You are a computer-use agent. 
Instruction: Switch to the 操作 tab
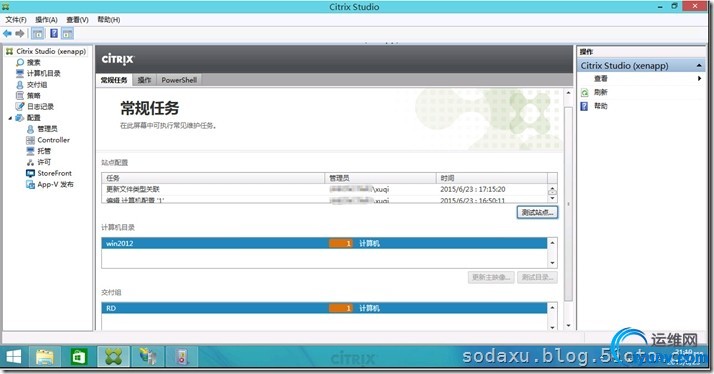pos(144,80)
